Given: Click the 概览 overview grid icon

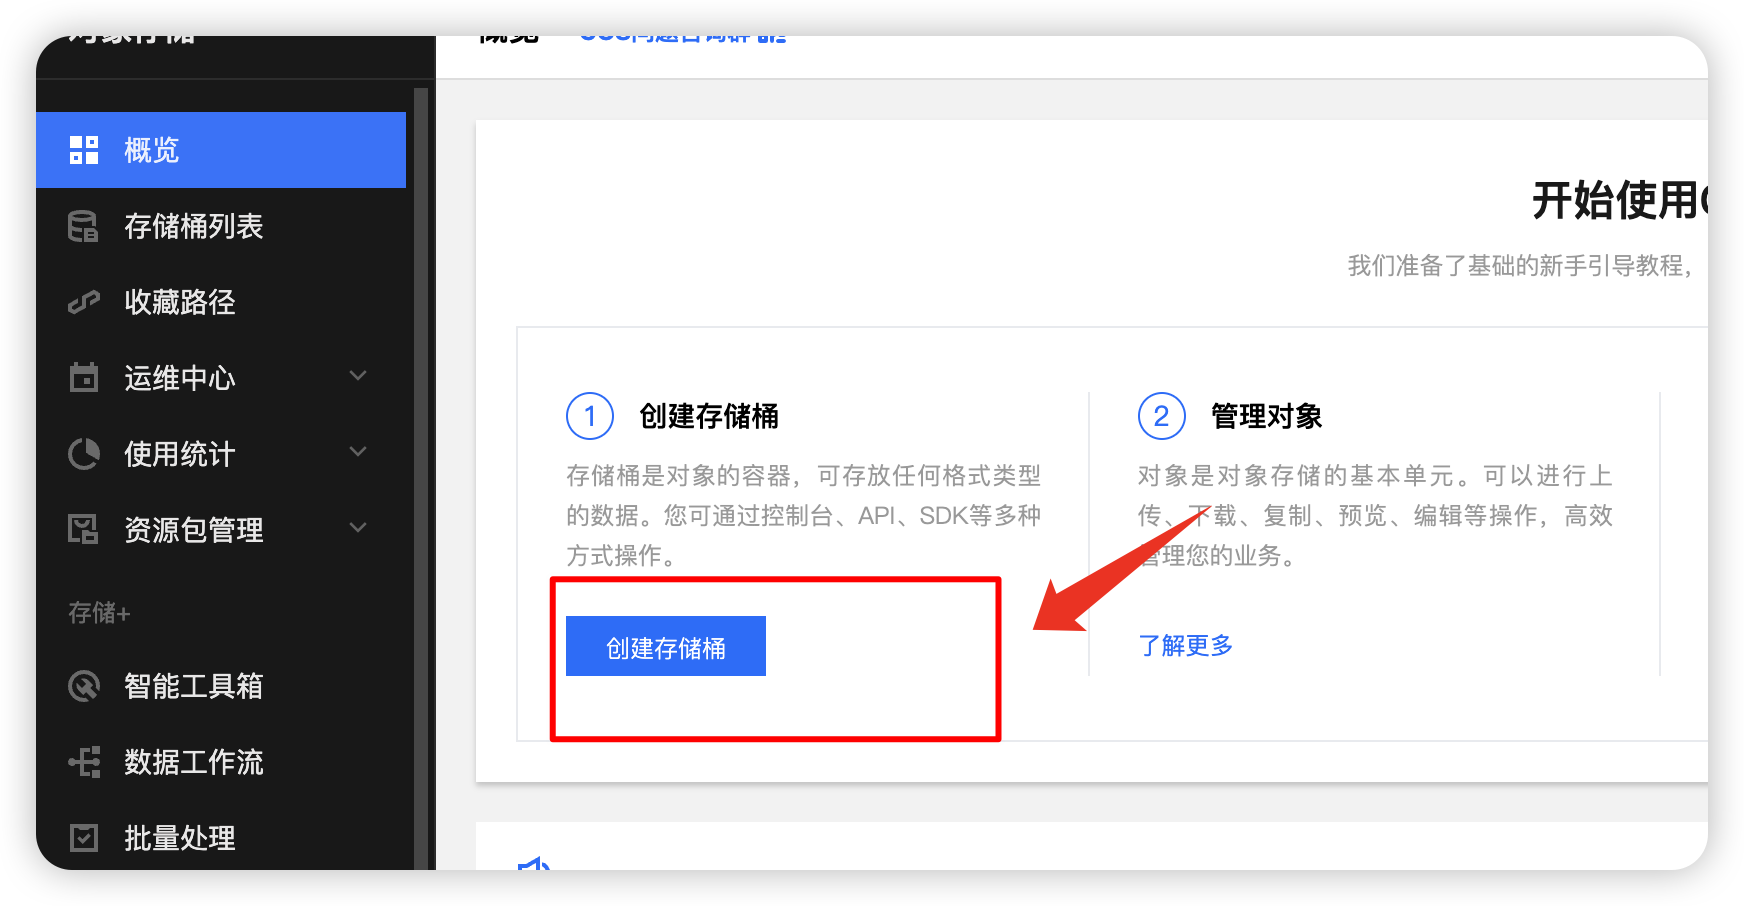Looking at the screenshot, I should (x=84, y=150).
